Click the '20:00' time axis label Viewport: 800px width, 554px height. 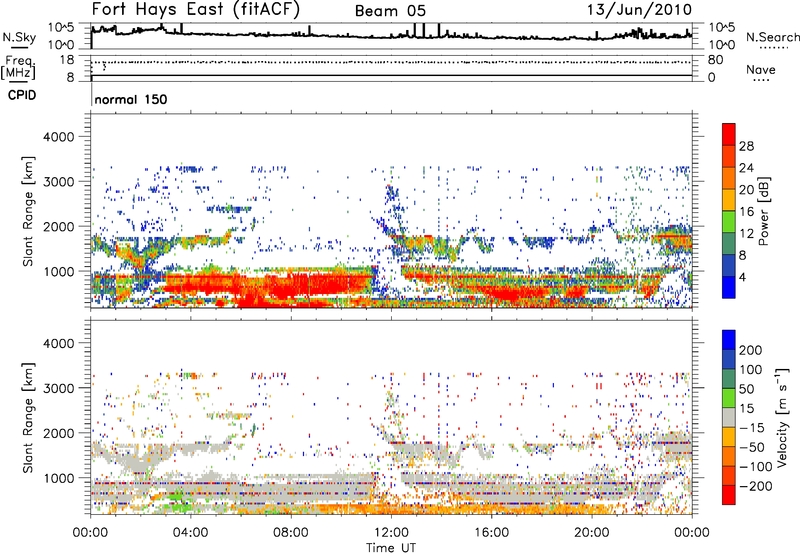coord(591,532)
